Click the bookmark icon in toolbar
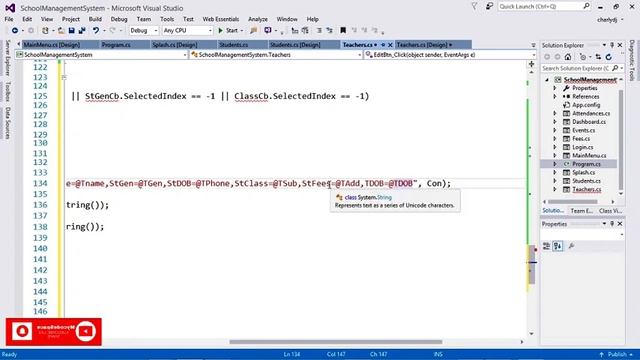This screenshot has height=360, width=640. (x=343, y=31)
